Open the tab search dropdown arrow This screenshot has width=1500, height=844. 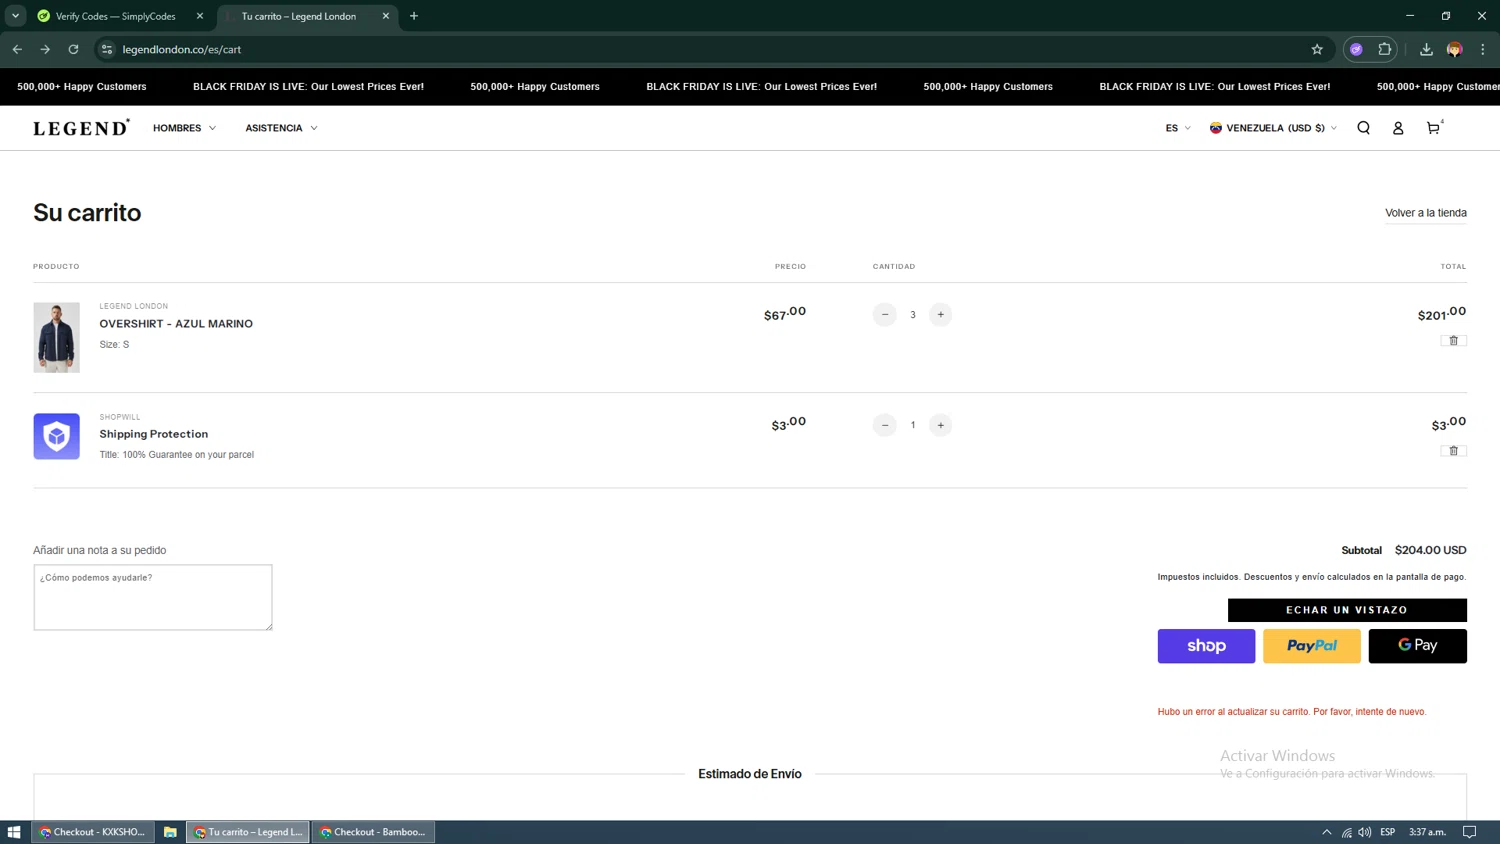pos(15,16)
